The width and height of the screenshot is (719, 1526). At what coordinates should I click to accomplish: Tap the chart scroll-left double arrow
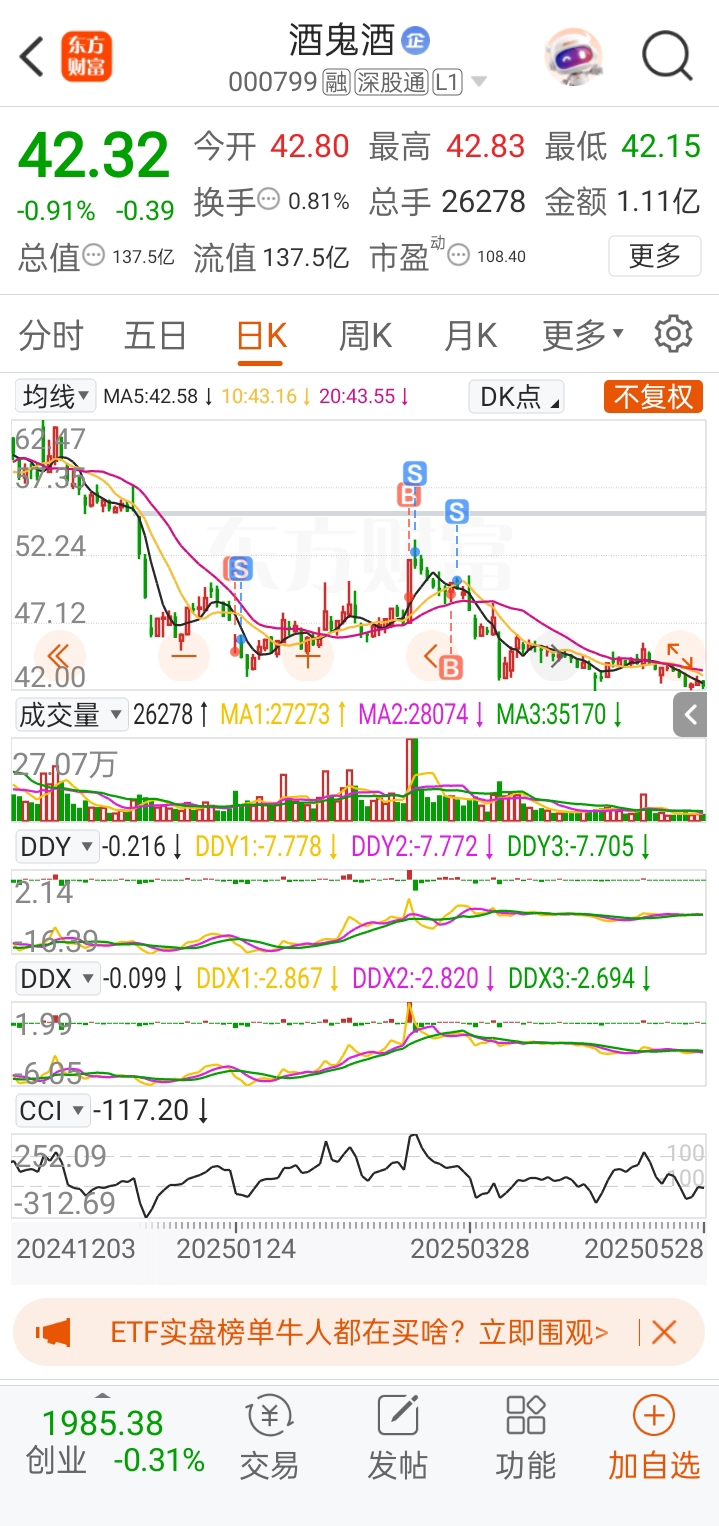point(58,656)
